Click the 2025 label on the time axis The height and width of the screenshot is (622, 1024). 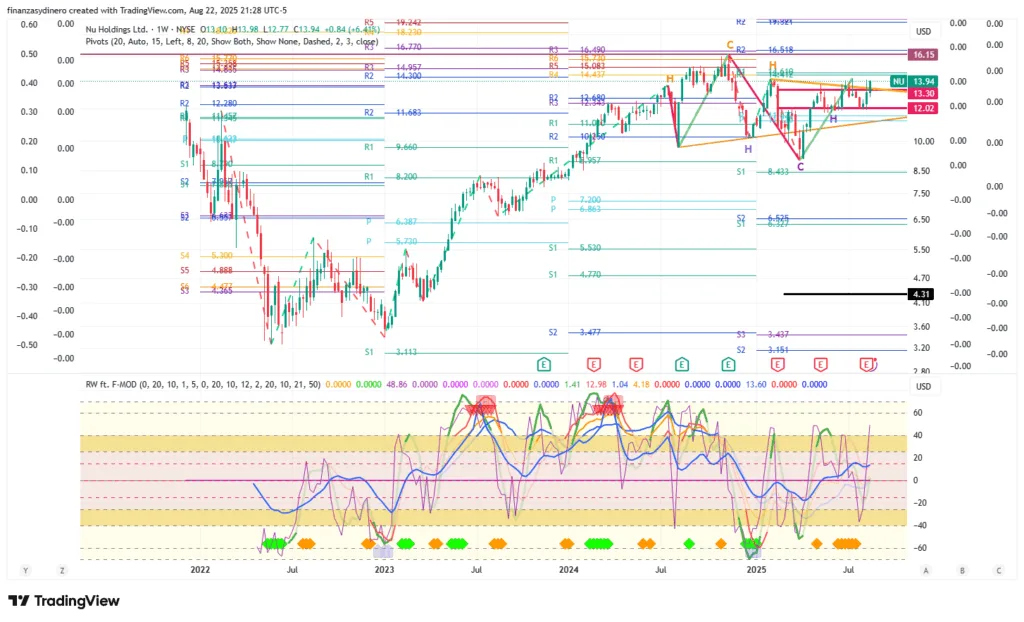coord(756,570)
